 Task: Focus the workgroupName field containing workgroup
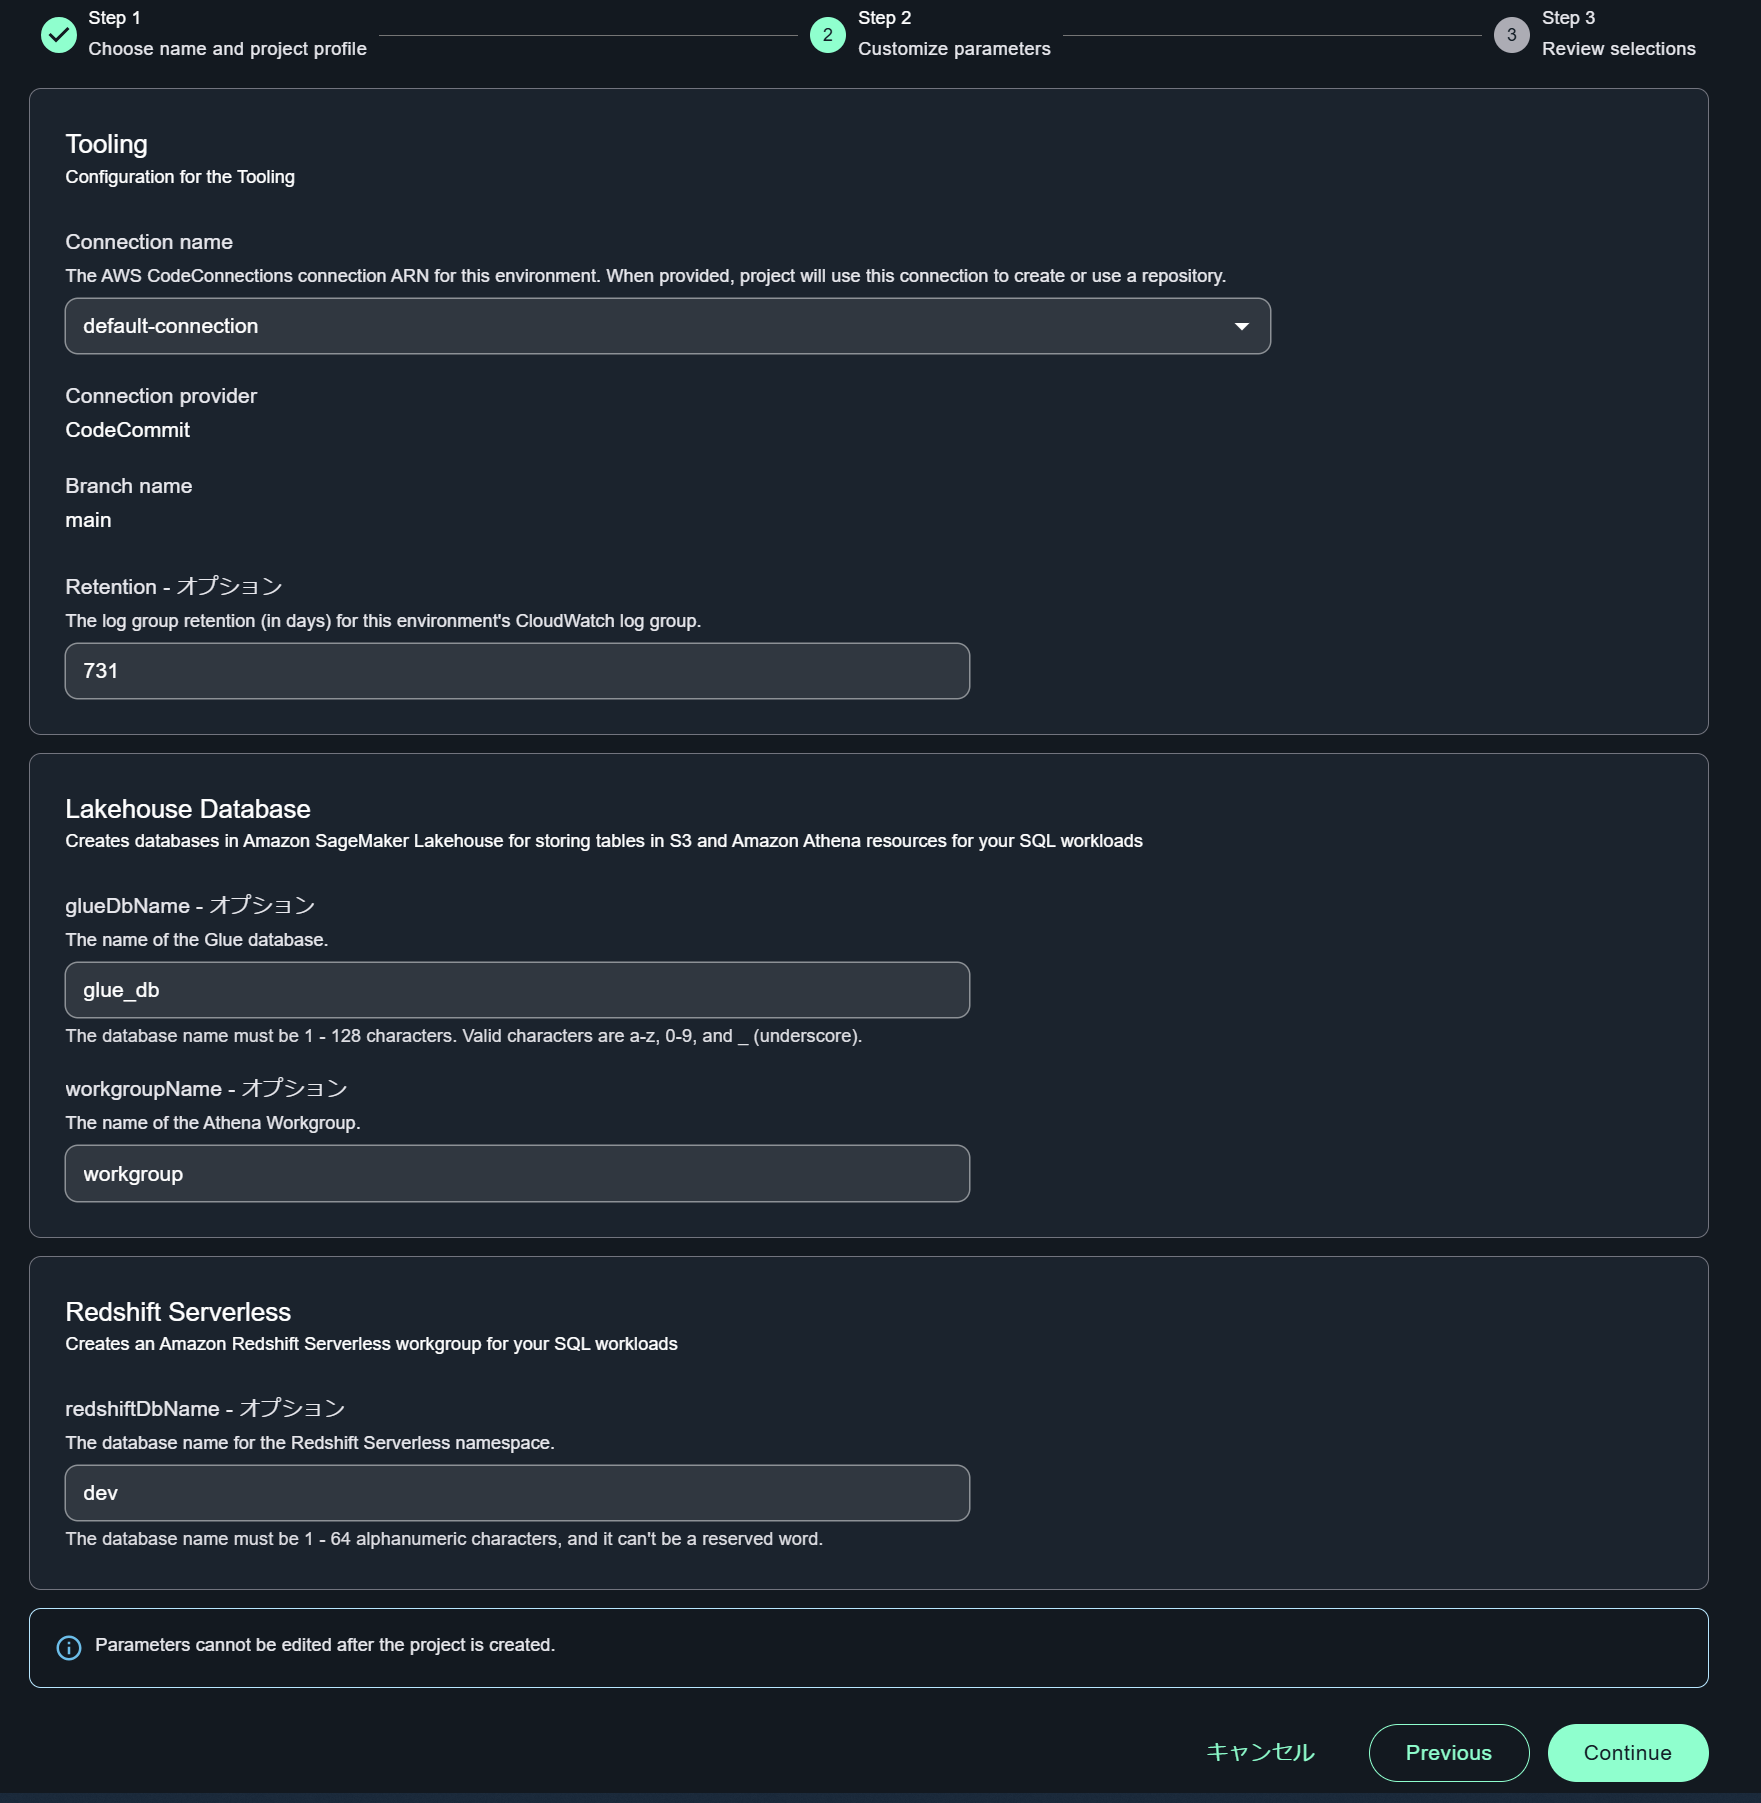[517, 1174]
